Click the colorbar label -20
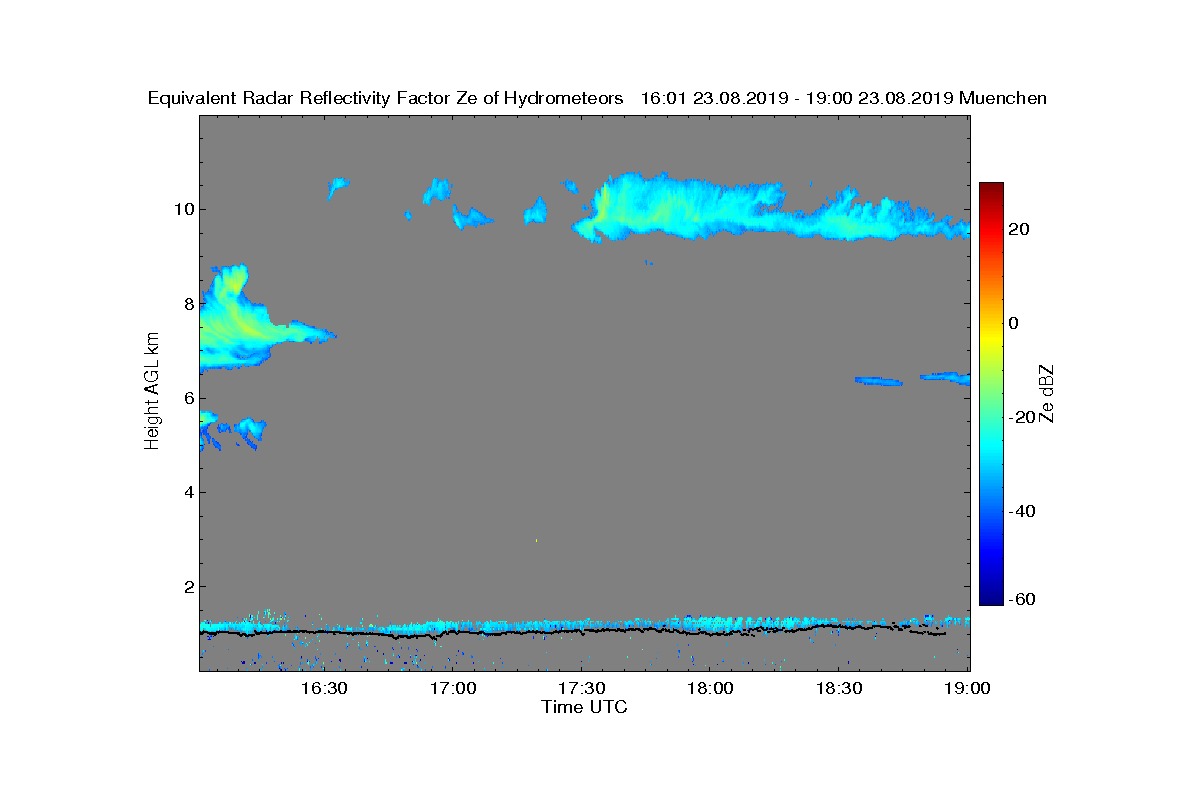This screenshot has width=1200, height=800. [1022, 417]
